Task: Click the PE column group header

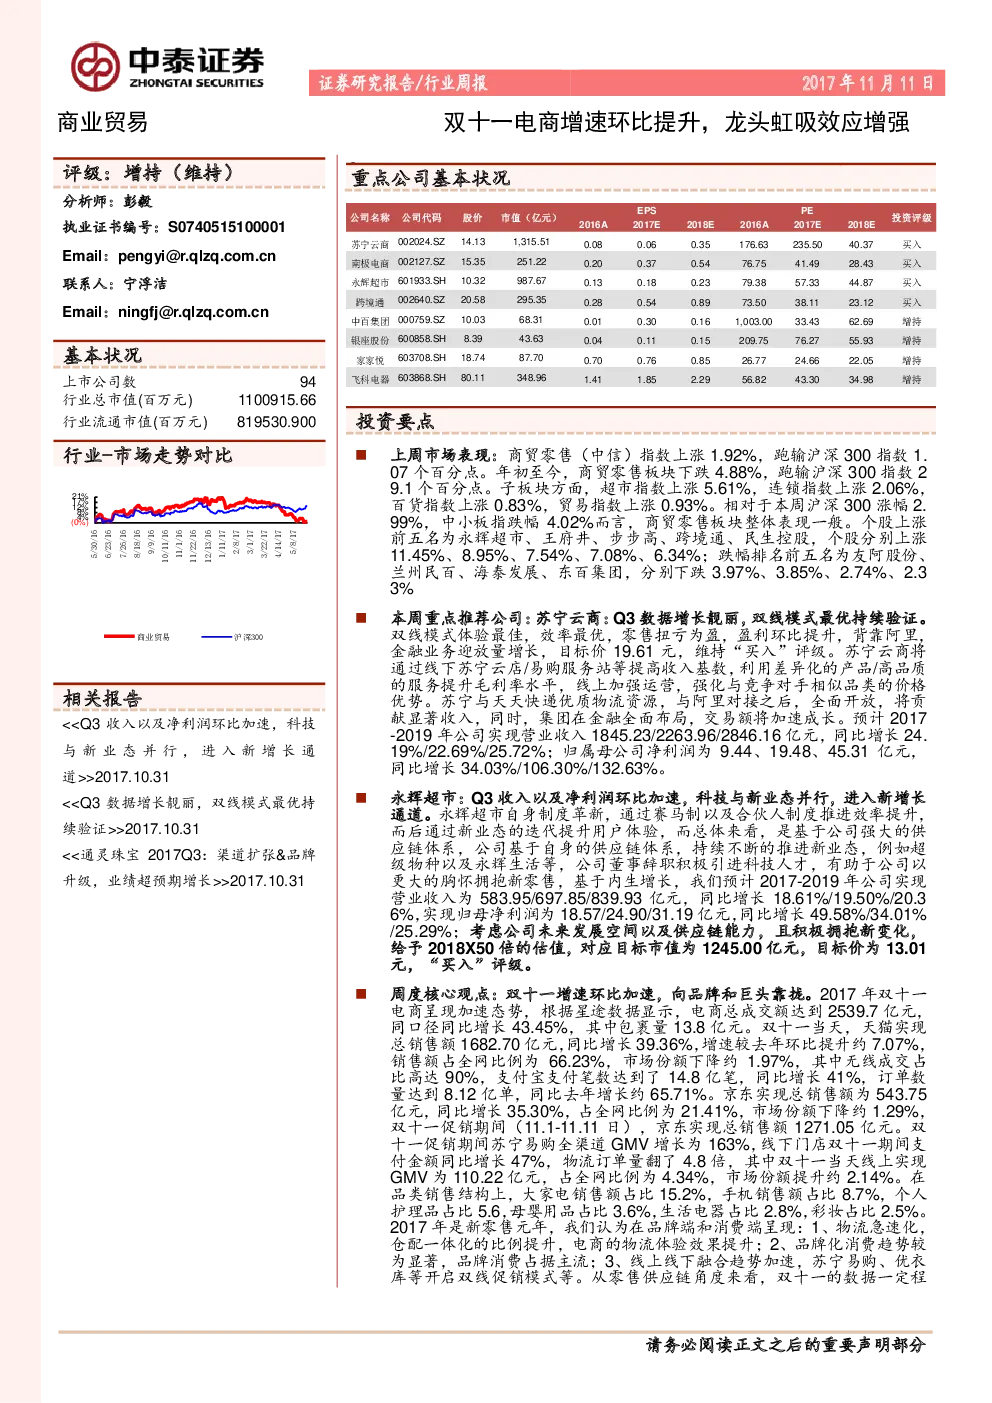Action: [x=807, y=211]
